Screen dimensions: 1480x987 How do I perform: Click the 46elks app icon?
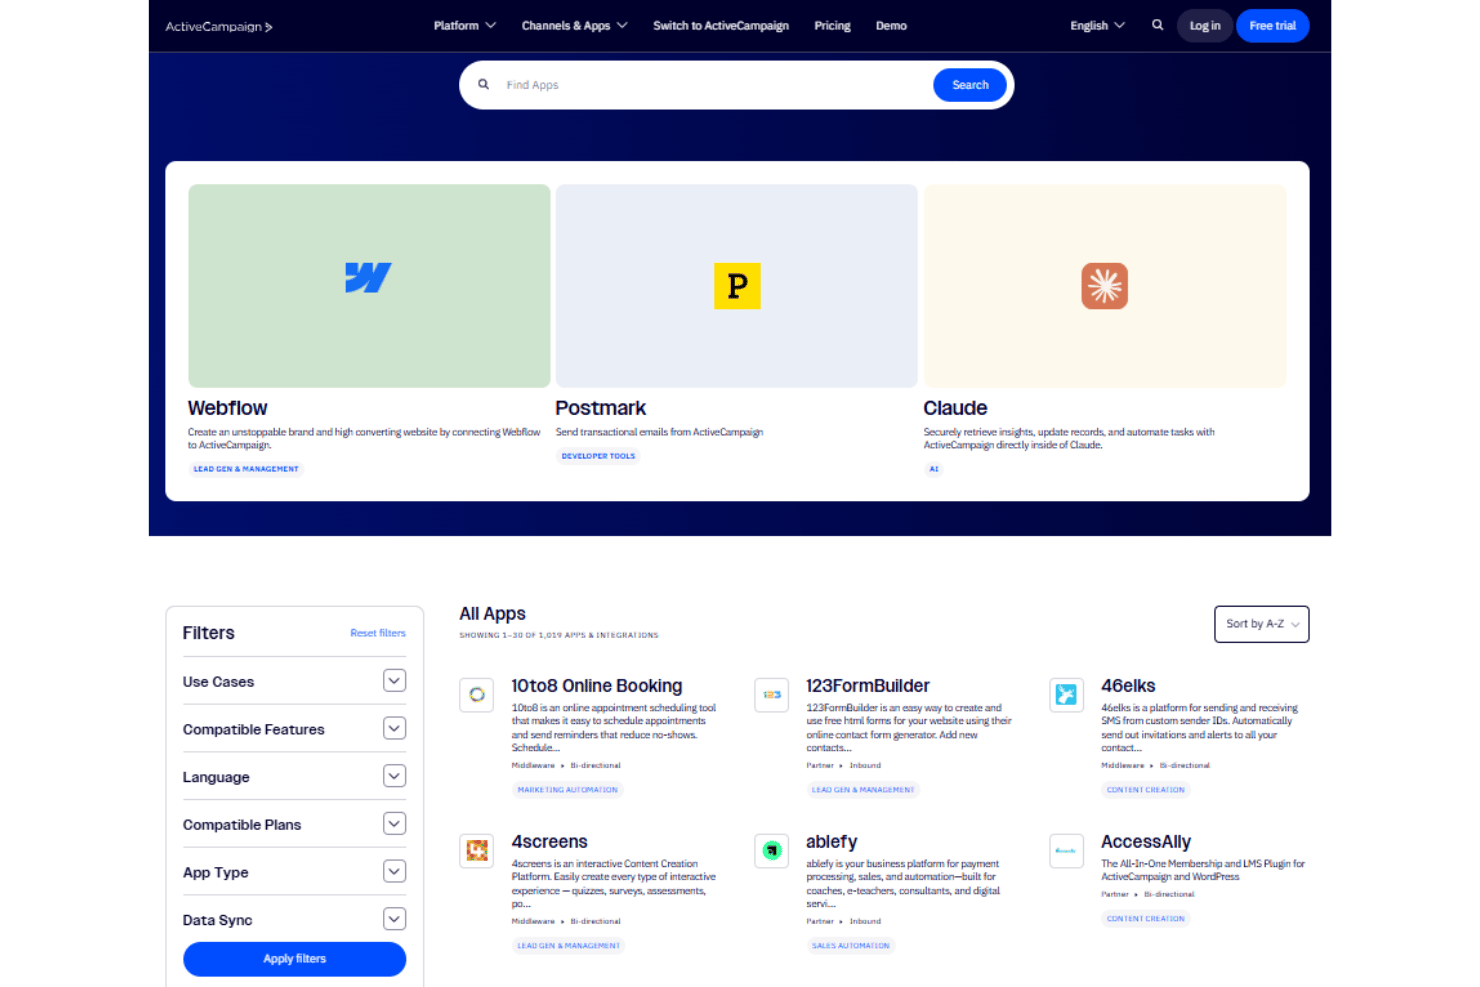pos(1067,695)
